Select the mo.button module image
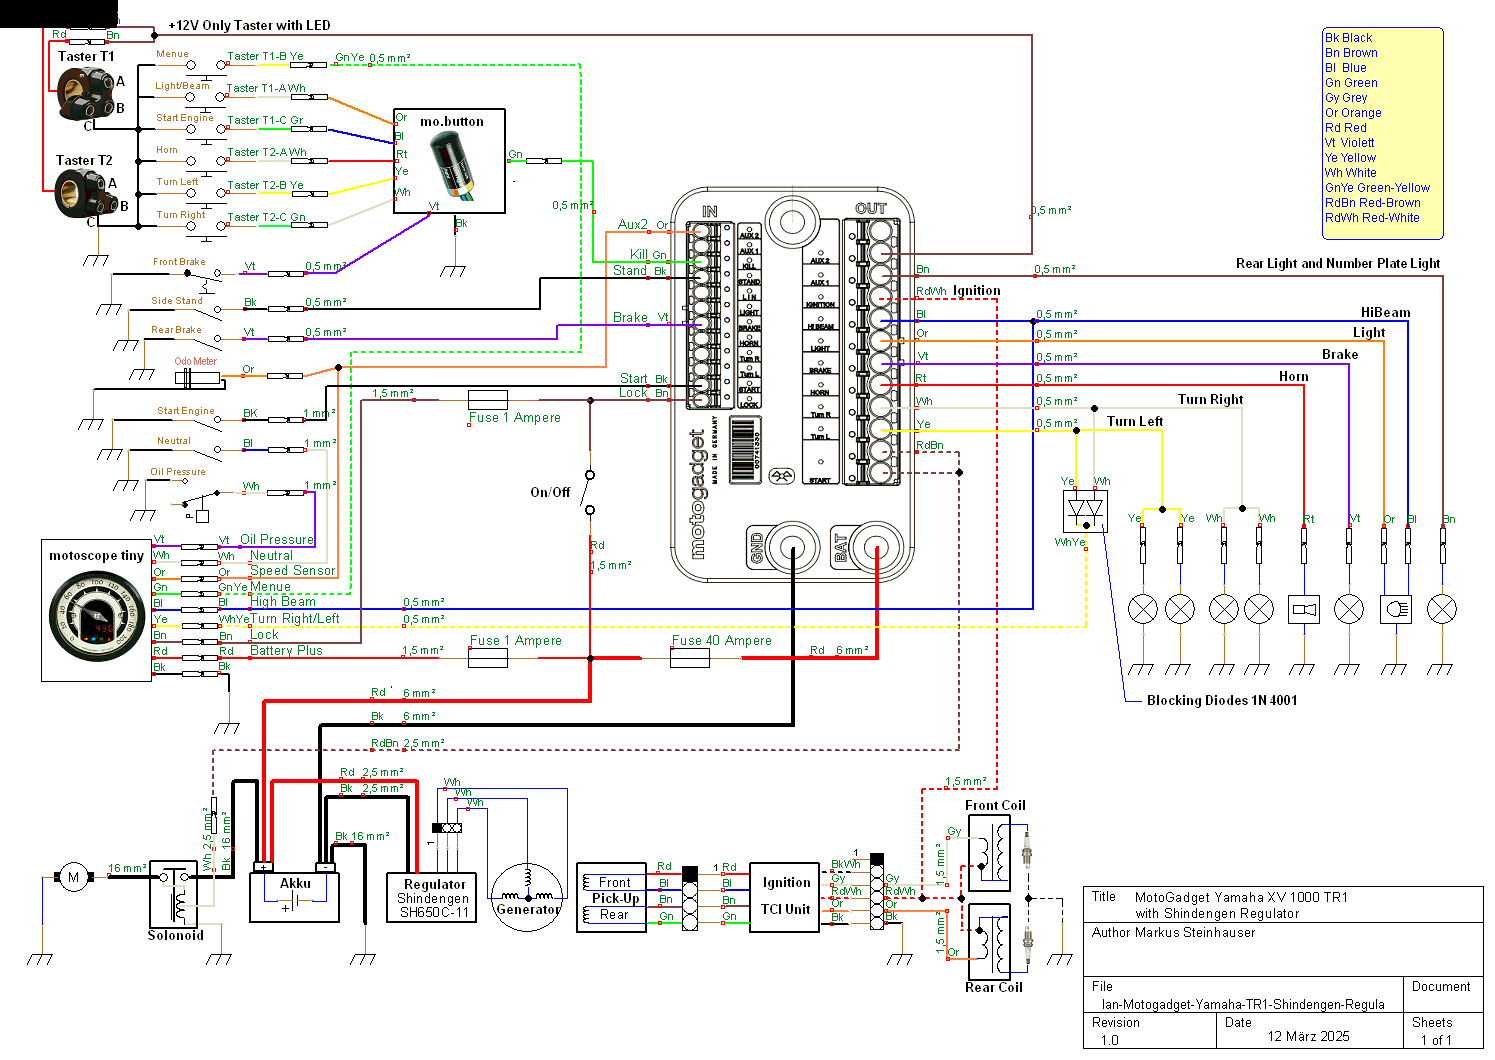The height and width of the screenshot is (1060, 1495). [x=453, y=167]
